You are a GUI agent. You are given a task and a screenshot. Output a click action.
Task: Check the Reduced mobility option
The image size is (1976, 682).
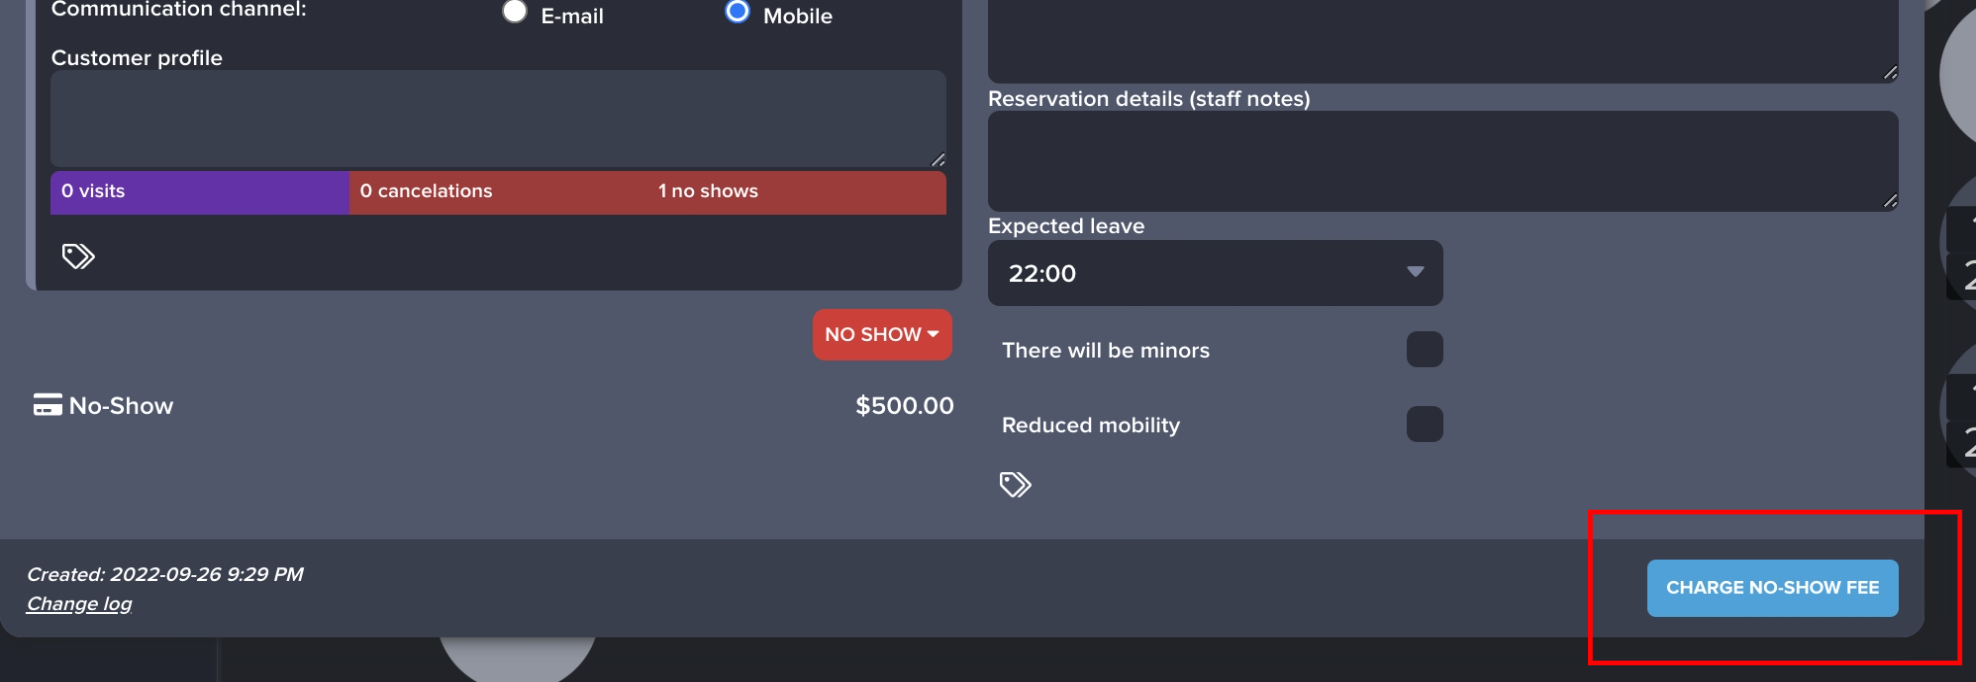coord(1424,424)
